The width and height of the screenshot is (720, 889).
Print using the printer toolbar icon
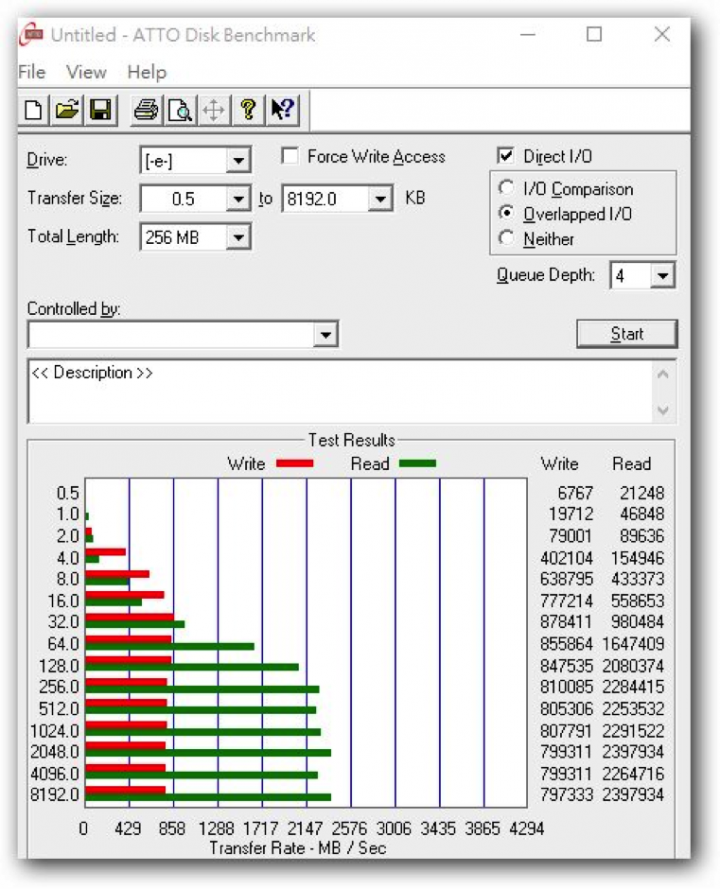pyautogui.click(x=146, y=109)
